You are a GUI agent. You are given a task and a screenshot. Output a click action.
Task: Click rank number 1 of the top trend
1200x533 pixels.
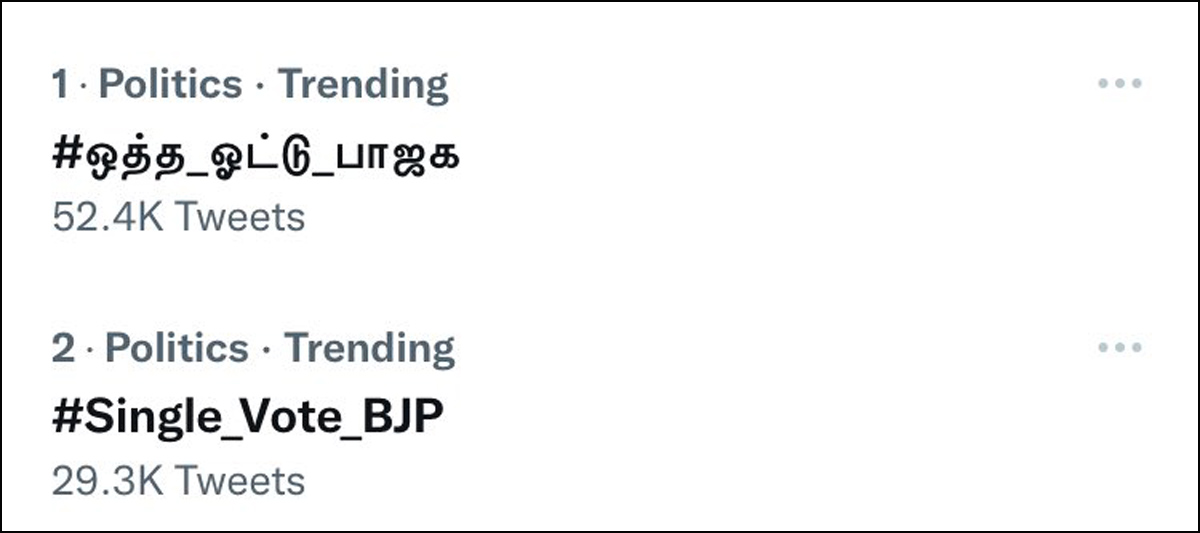coord(60,85)
